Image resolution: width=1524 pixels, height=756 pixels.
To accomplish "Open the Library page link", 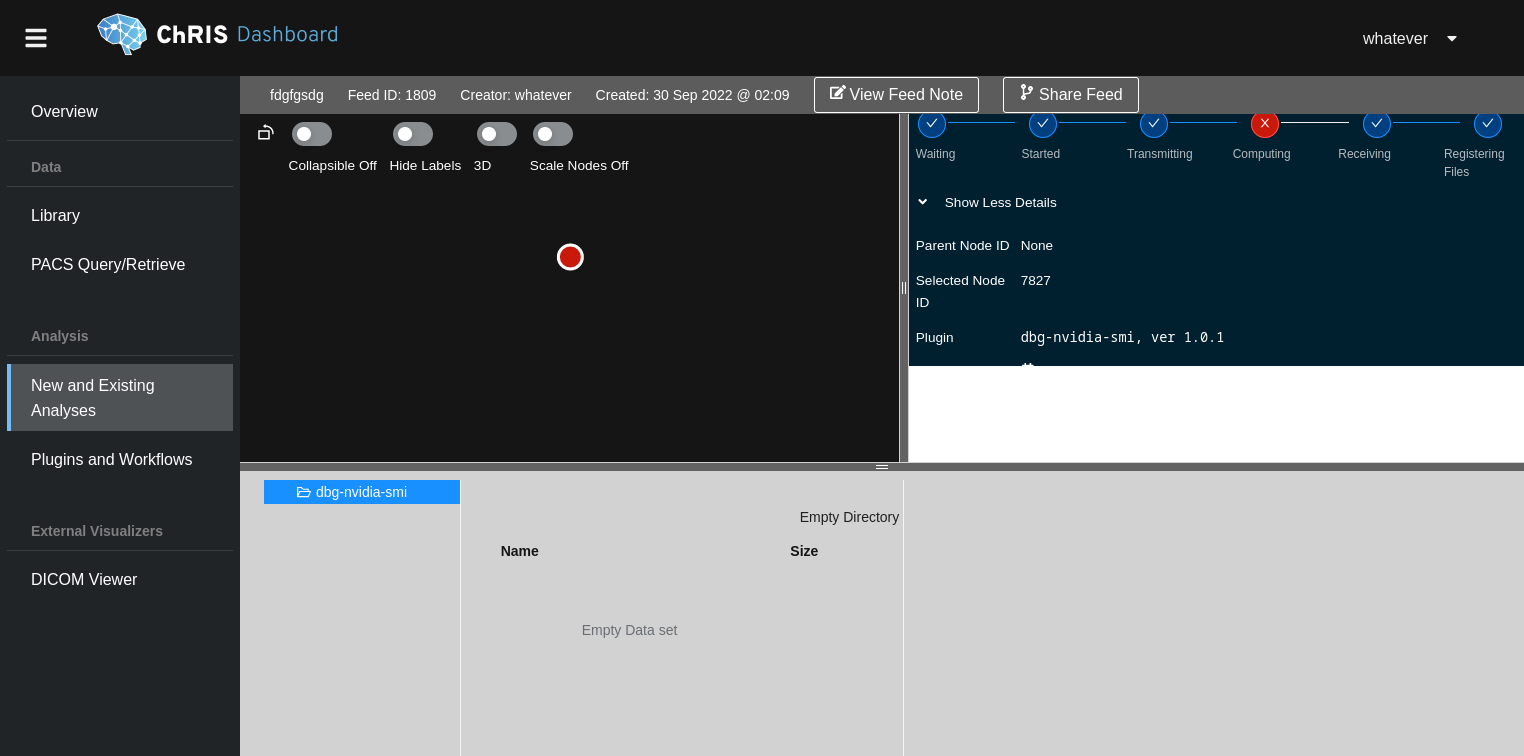I will 55,216.
